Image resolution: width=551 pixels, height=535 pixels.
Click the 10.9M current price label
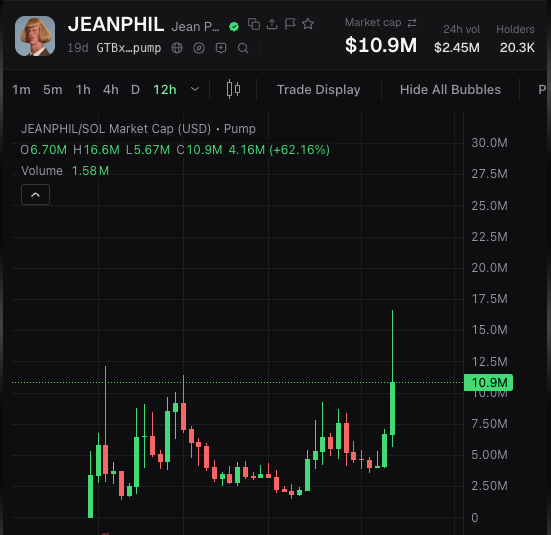coord(488,382)
